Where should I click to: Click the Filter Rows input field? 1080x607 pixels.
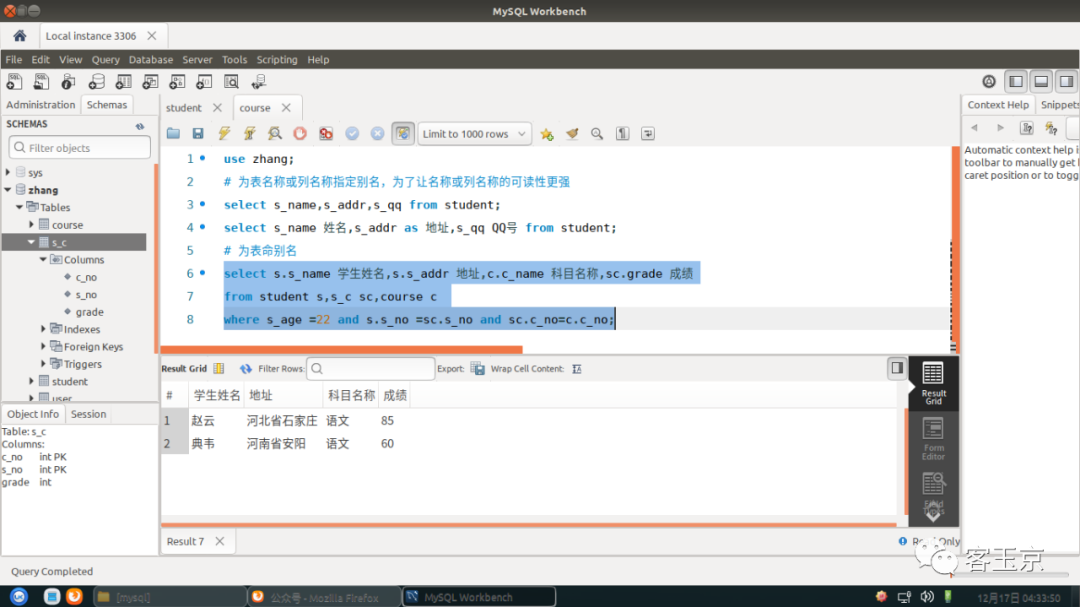(371, 369)
